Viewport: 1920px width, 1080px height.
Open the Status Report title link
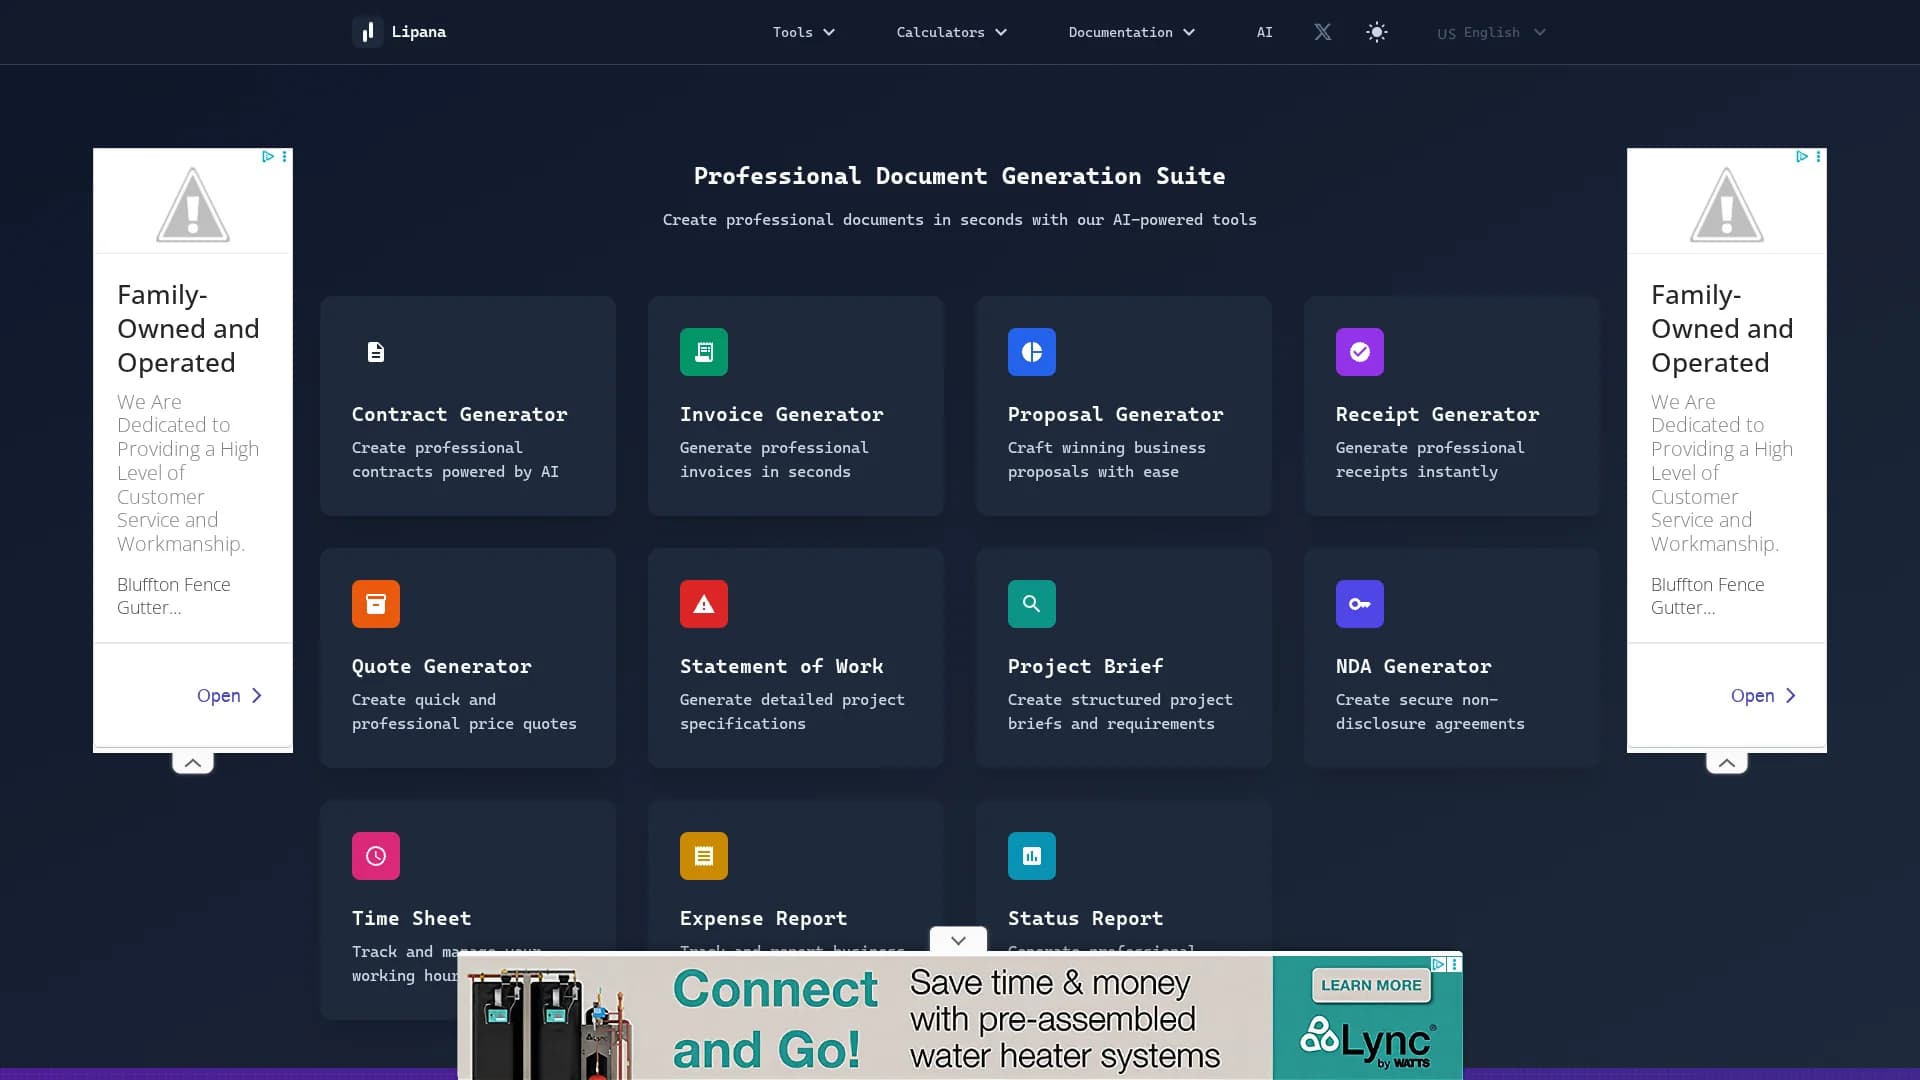[x=1086, y=919]
